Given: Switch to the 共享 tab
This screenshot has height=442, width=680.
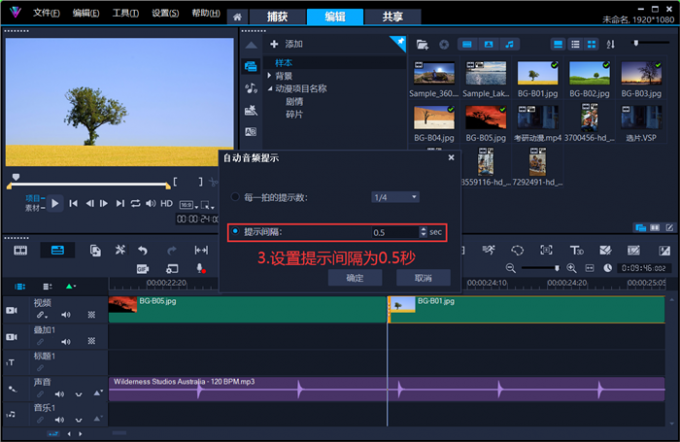Looking at the screenshot, I should (379, 17).
